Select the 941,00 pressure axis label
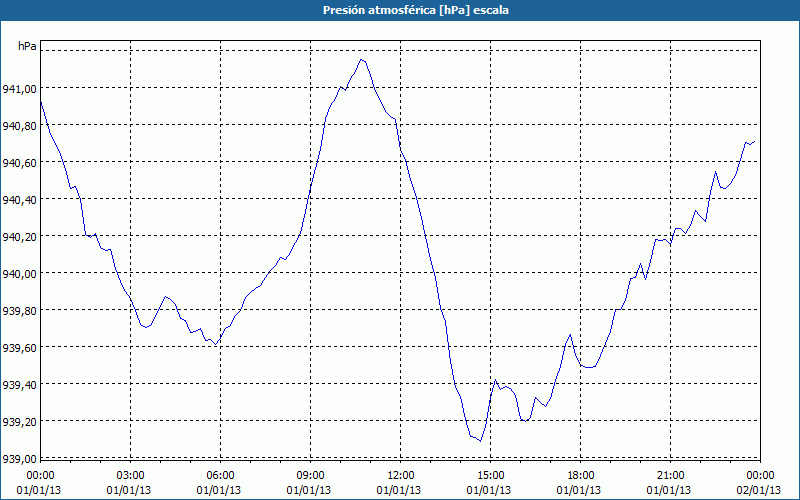This screenshot has height=500, width=800. (20, 89)
